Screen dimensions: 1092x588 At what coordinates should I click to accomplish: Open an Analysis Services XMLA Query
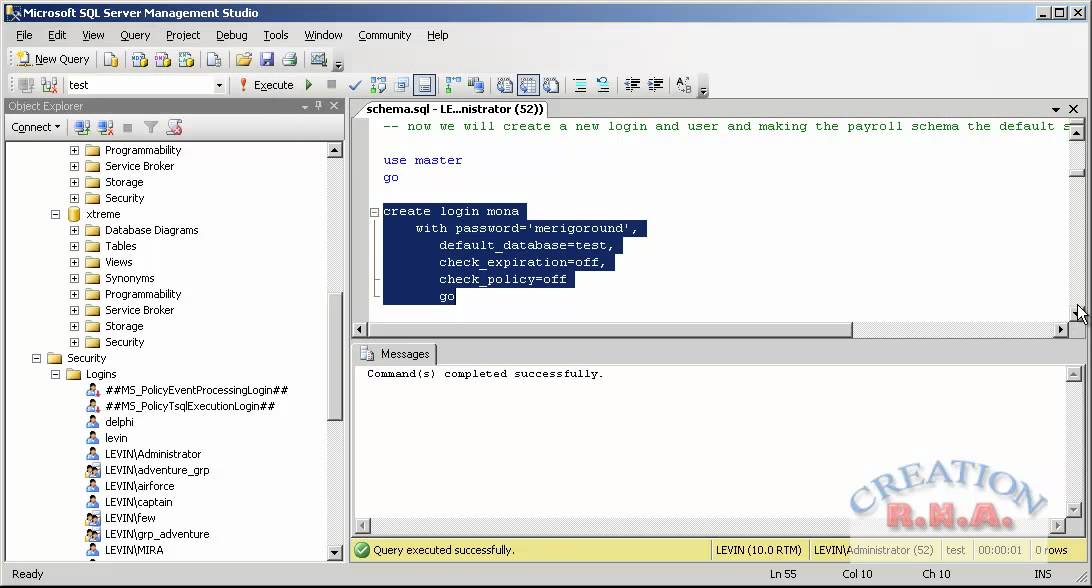186,60
